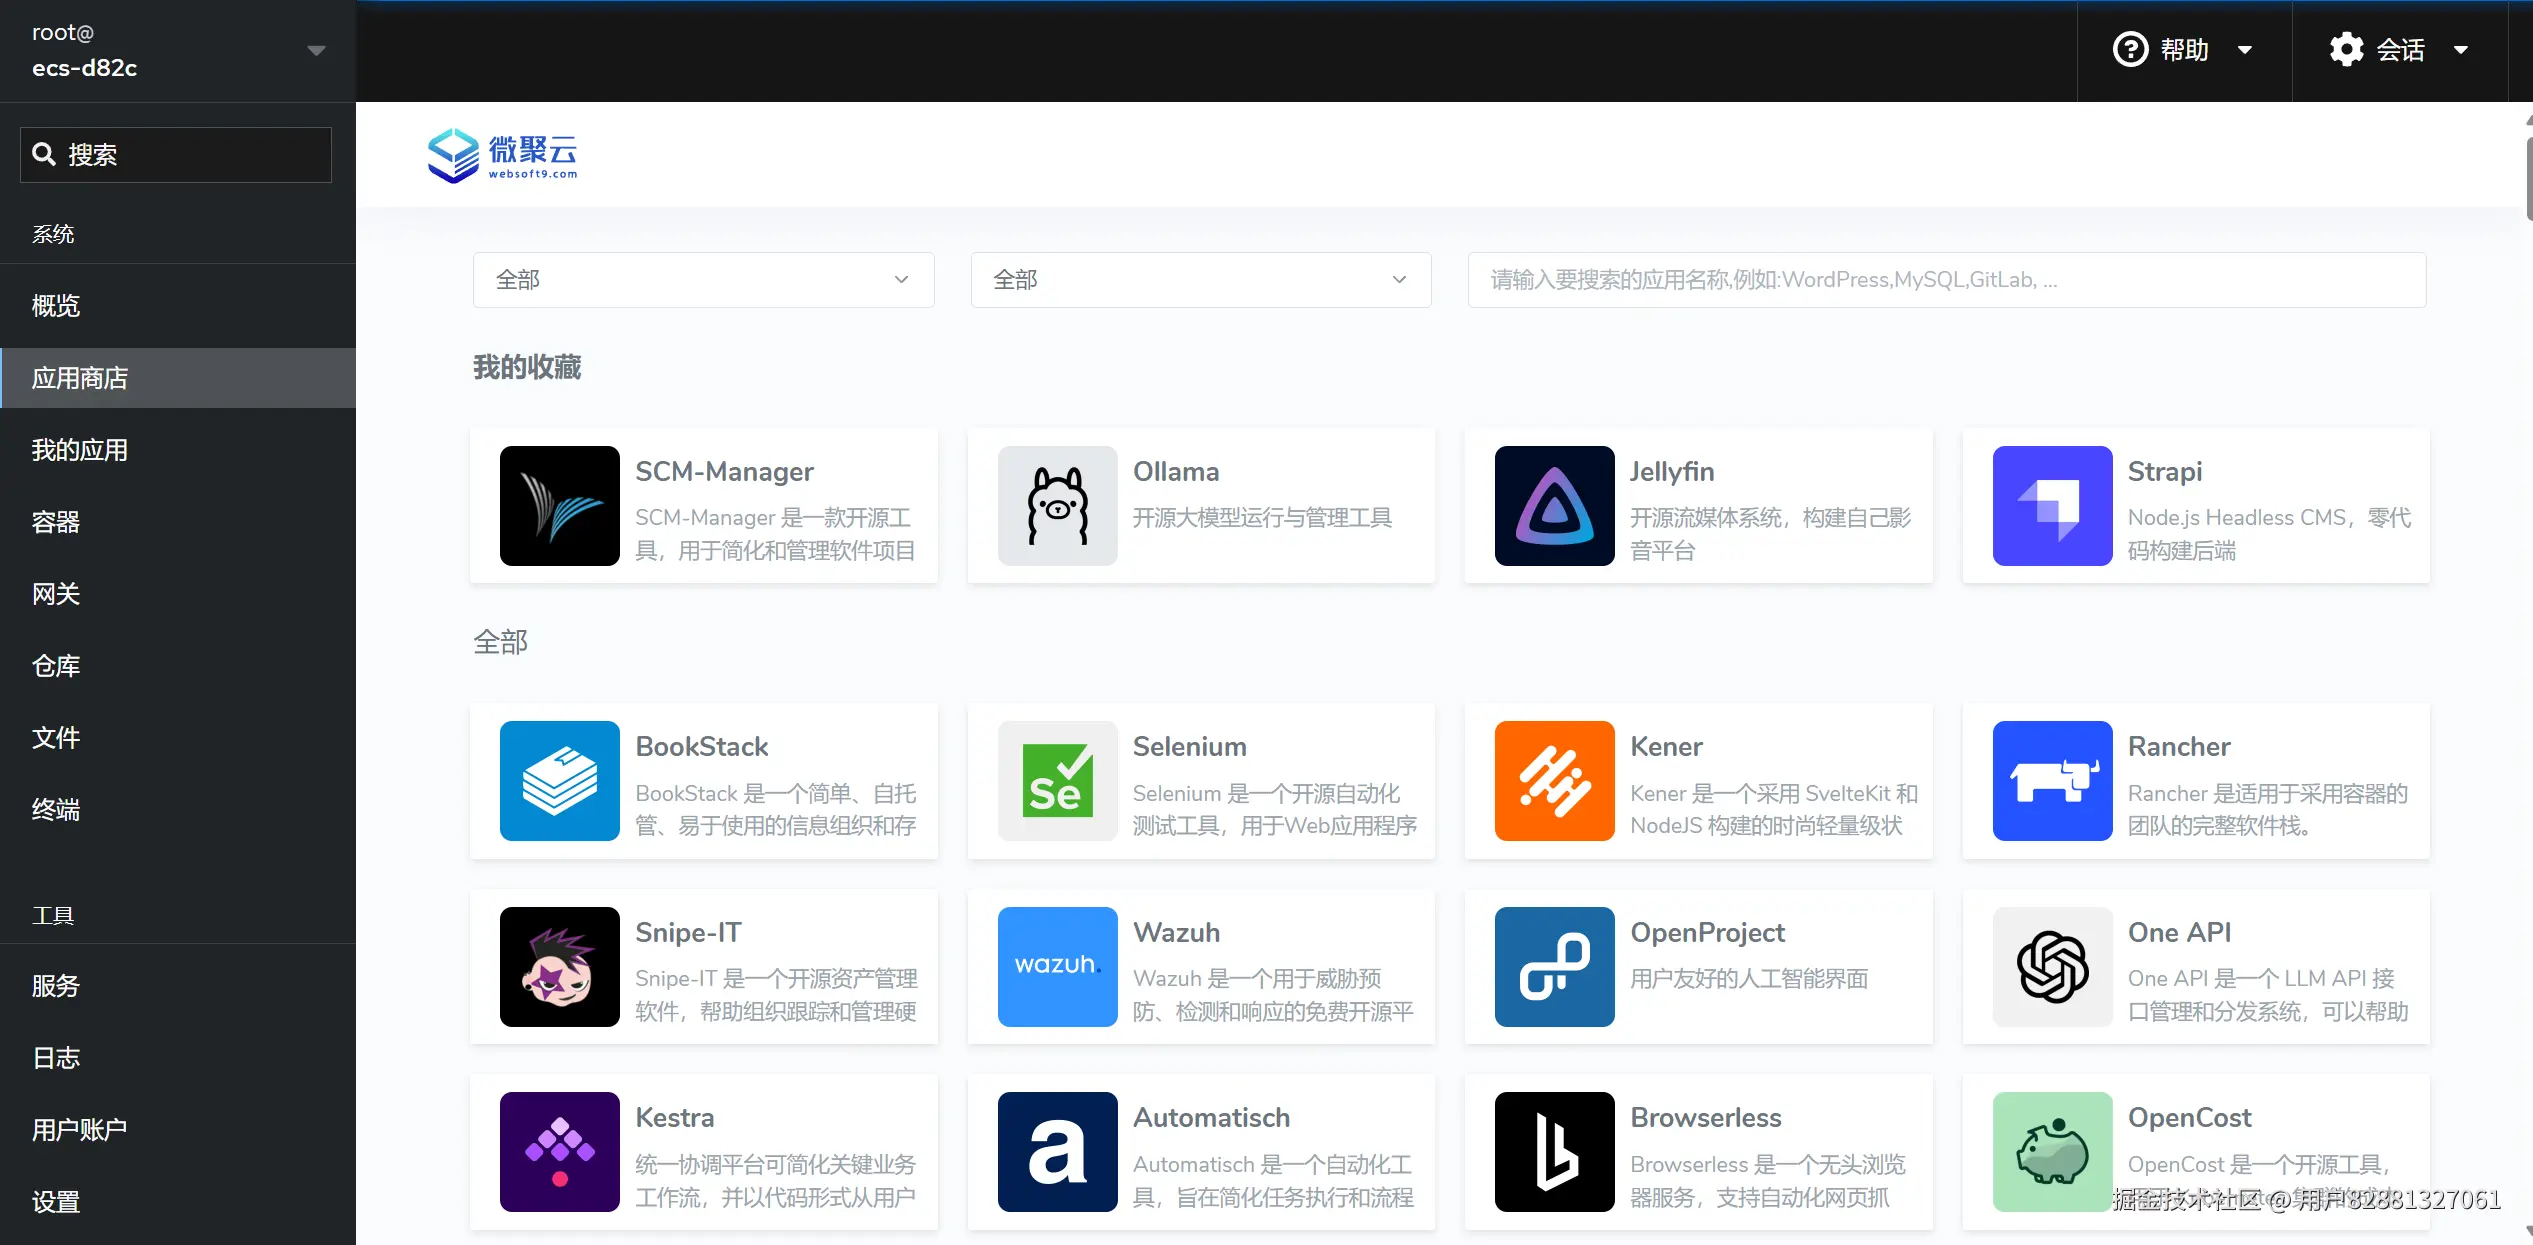Click the Ollama llama icon
Screen dimensions: 2533x1245
pos(1057,506)
